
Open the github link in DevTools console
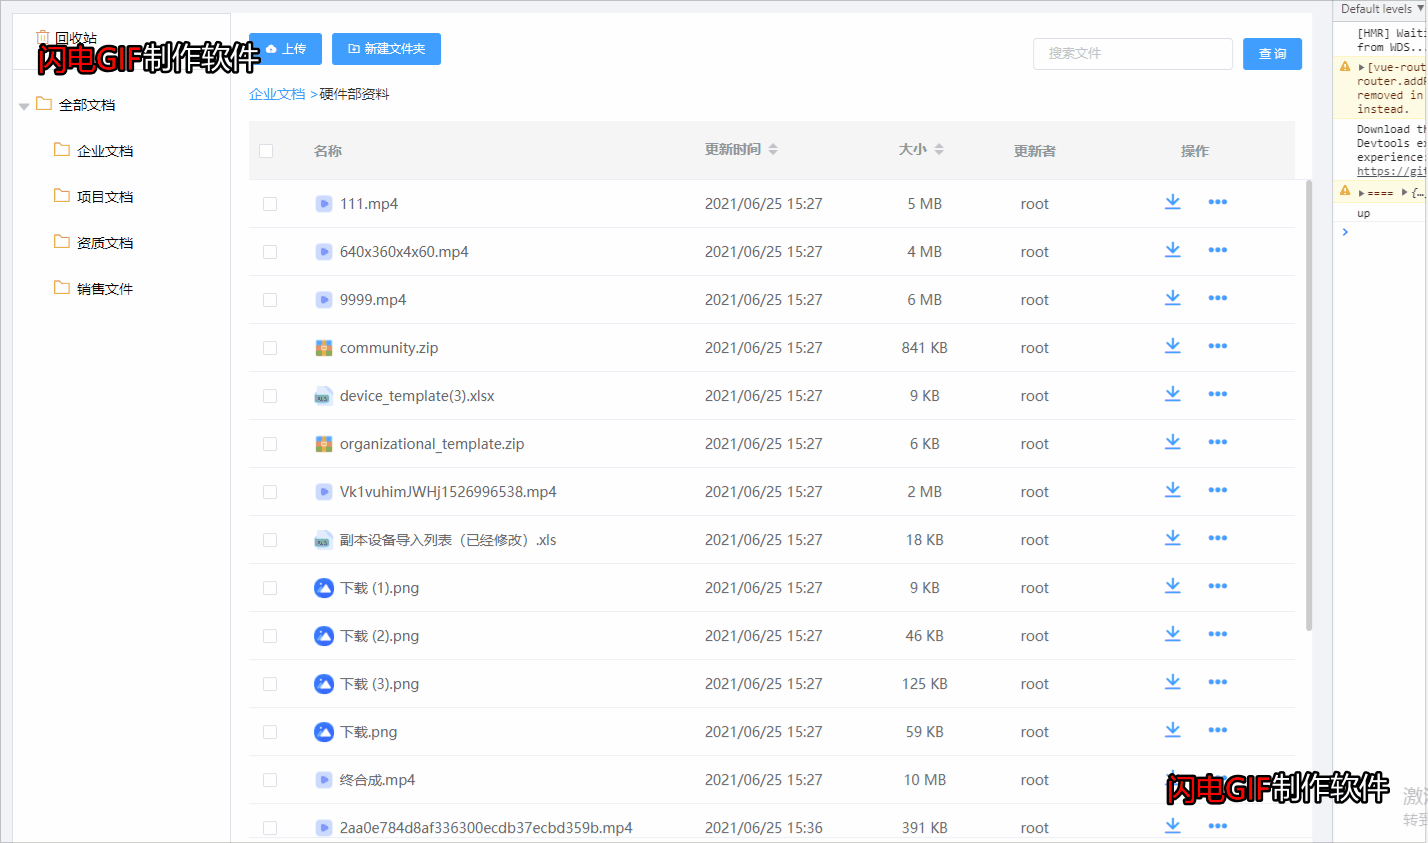pos(1391,171)
